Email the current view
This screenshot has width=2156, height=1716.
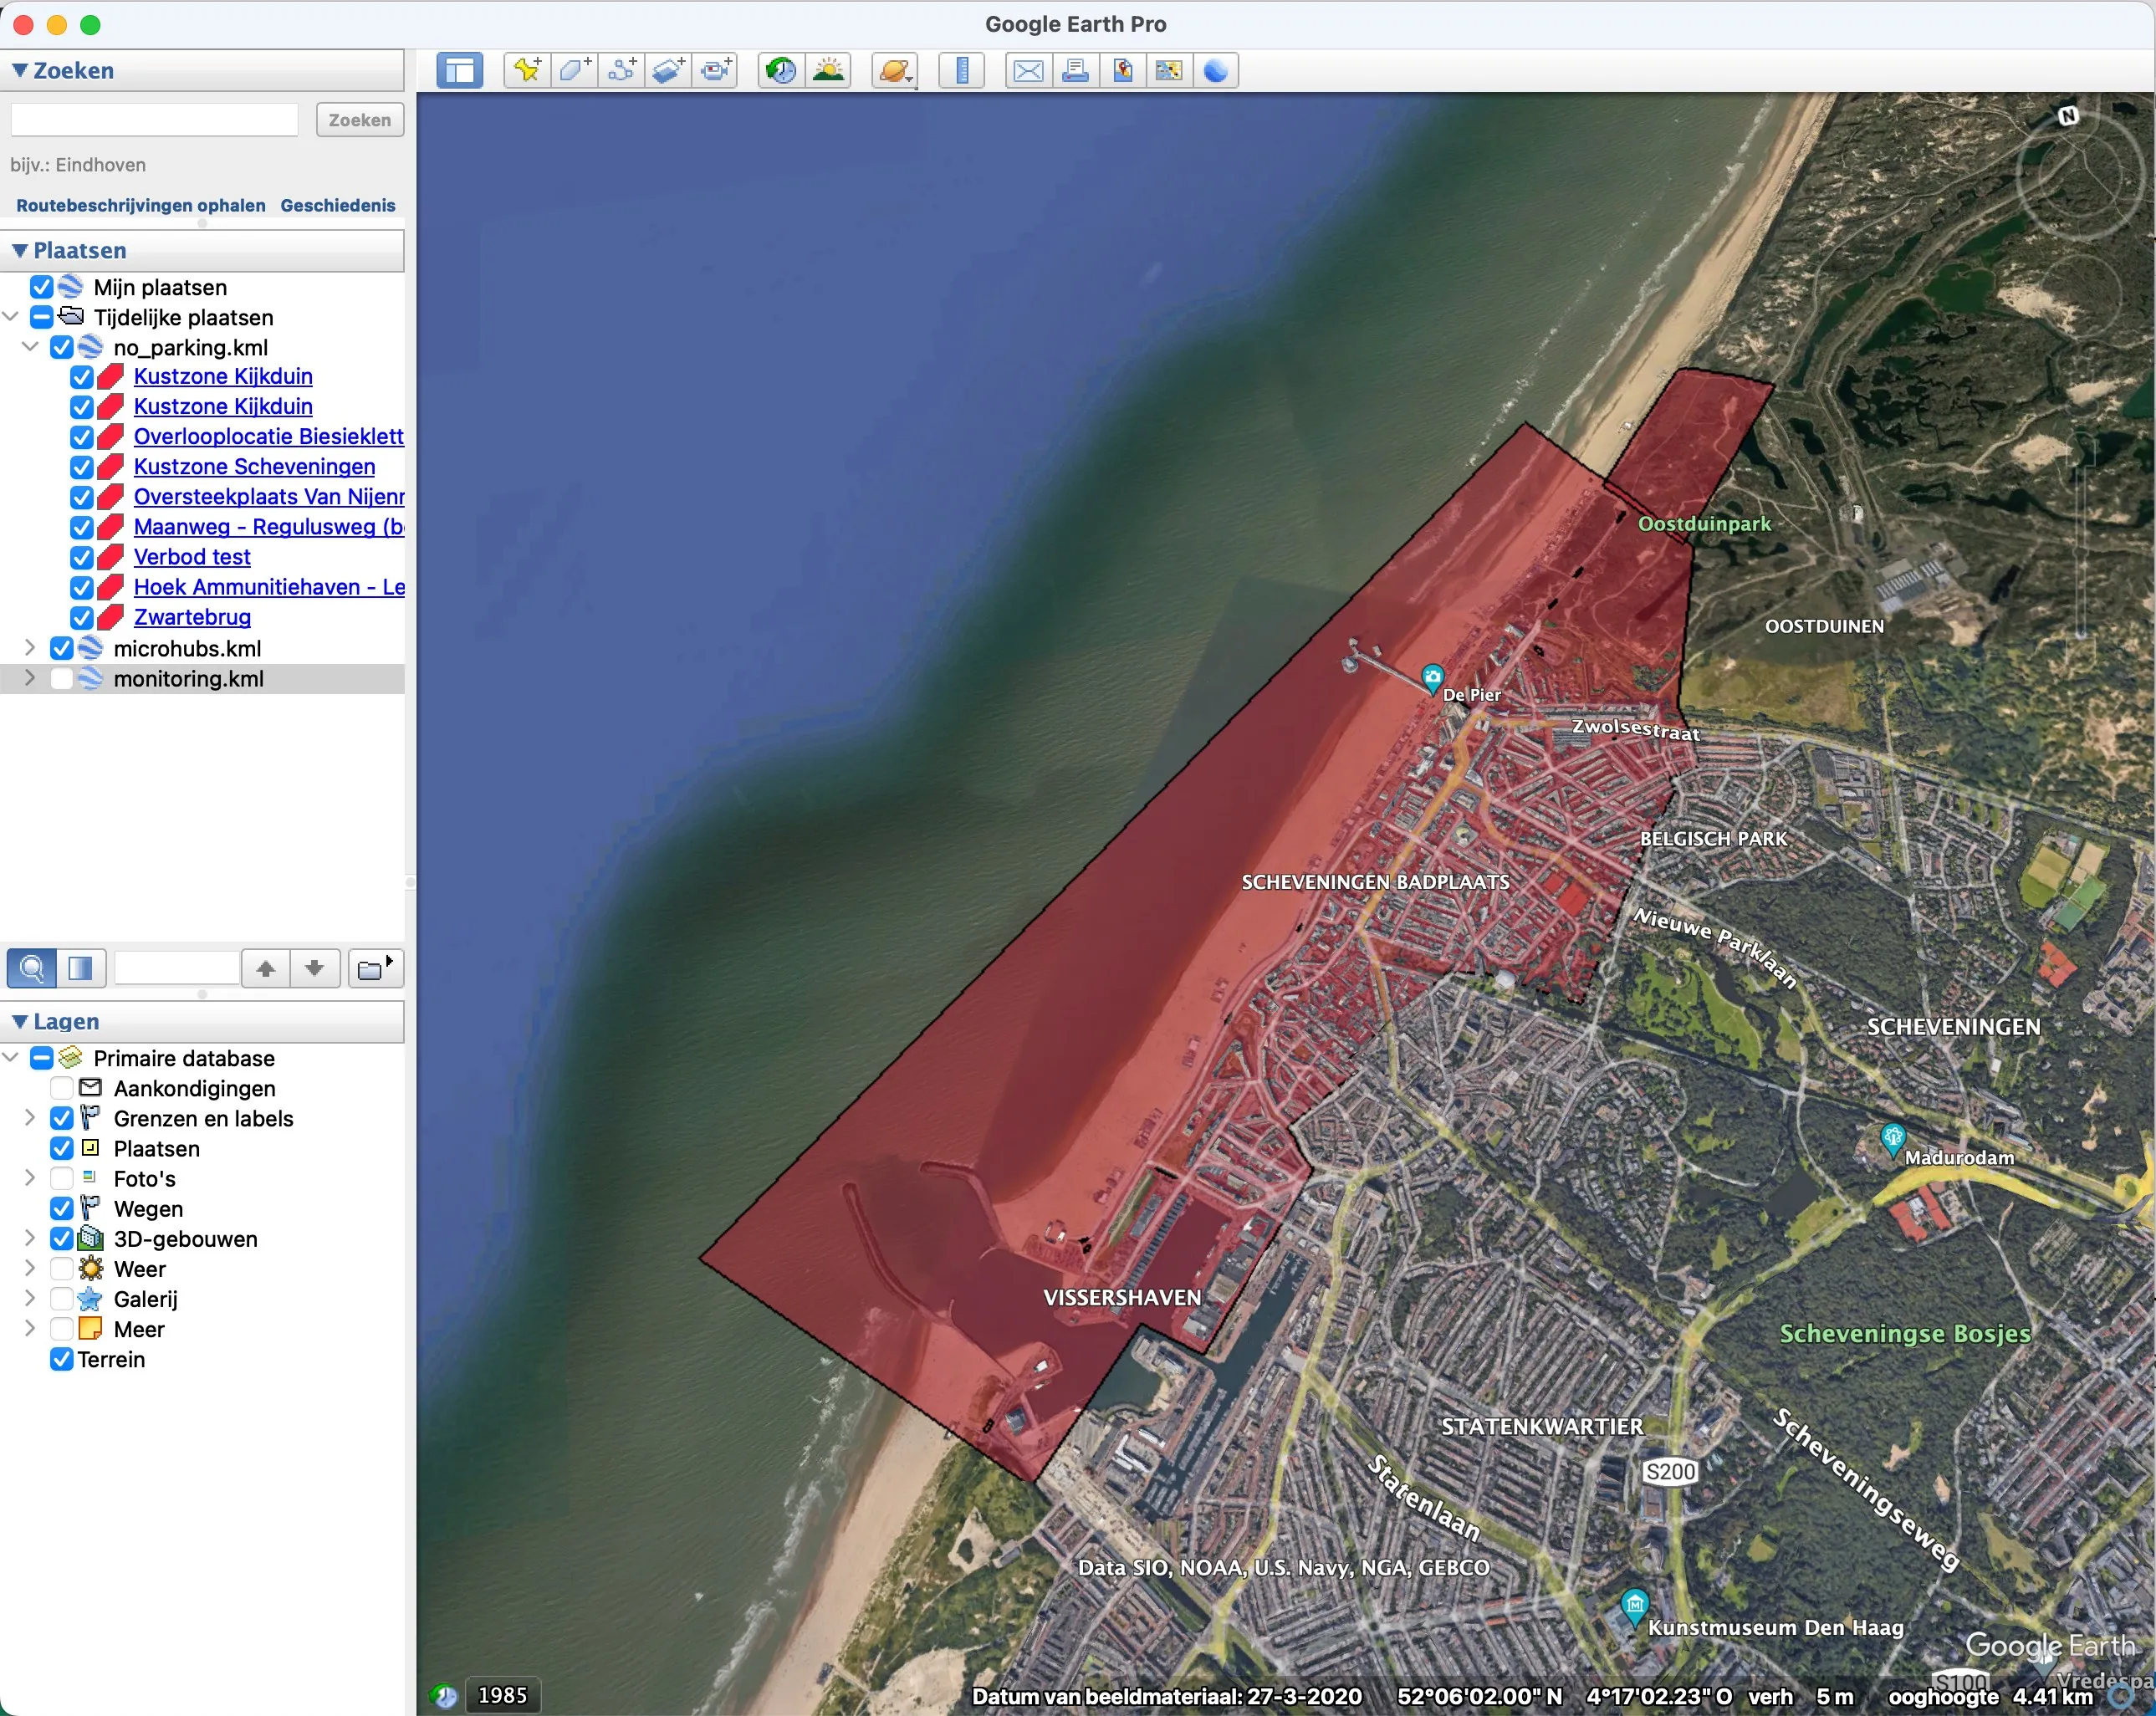coord(1027,70)
